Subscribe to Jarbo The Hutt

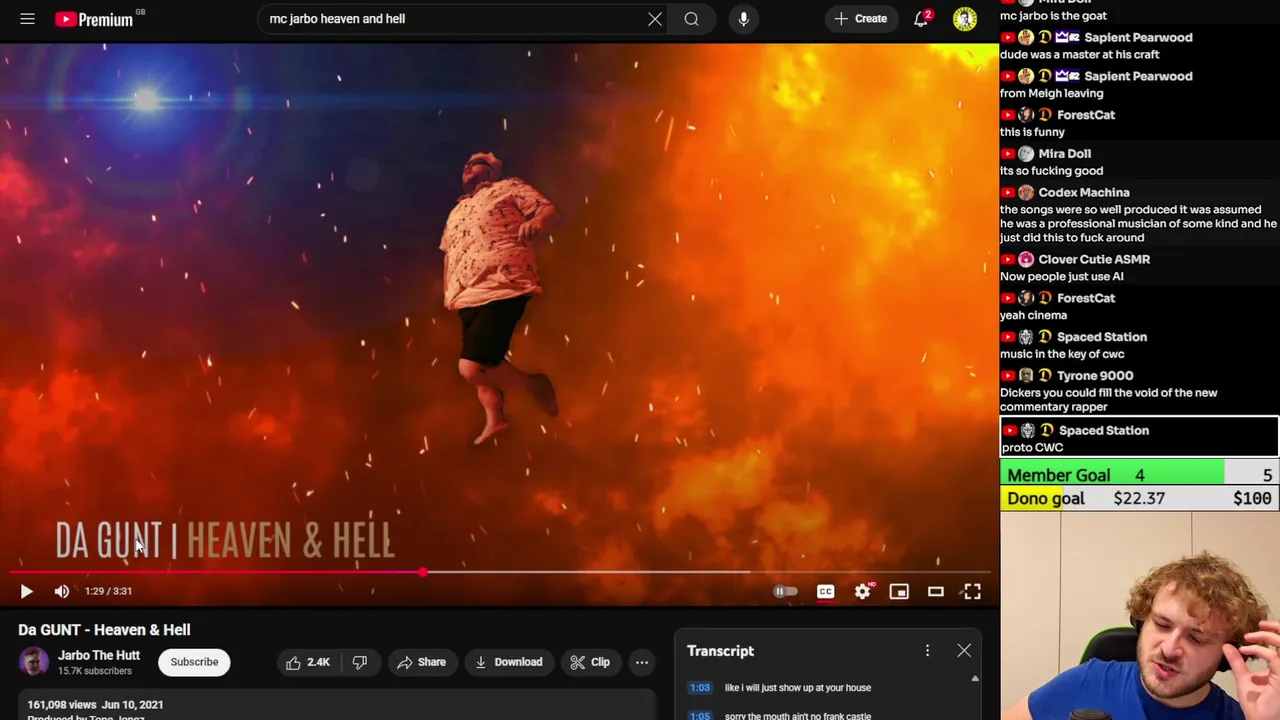[x=194, y=662]
